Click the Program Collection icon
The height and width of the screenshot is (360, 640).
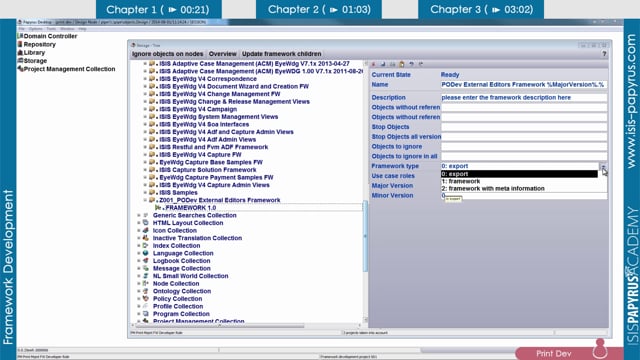click(146, 314)
